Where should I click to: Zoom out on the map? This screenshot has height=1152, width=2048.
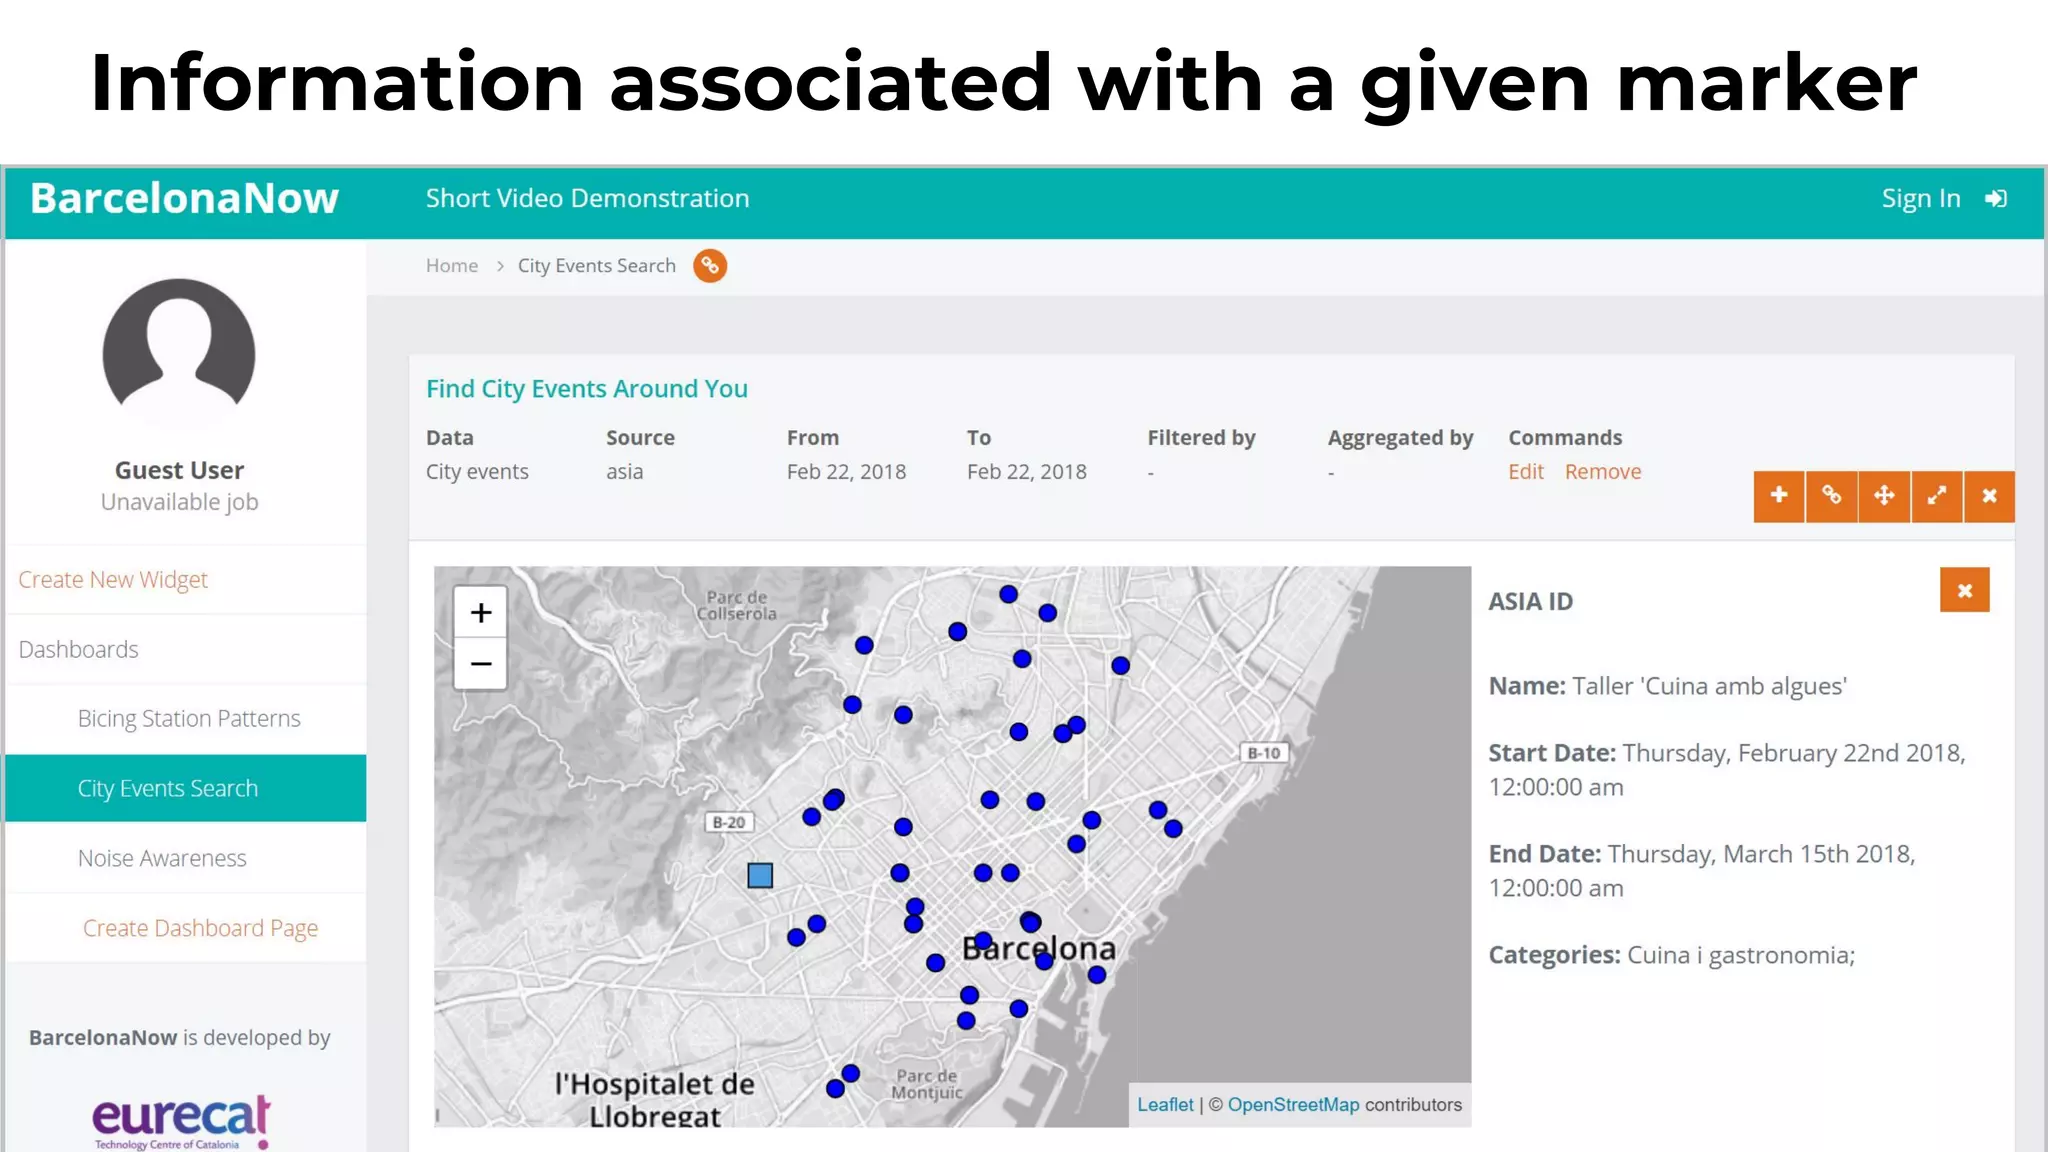[481, 664]
